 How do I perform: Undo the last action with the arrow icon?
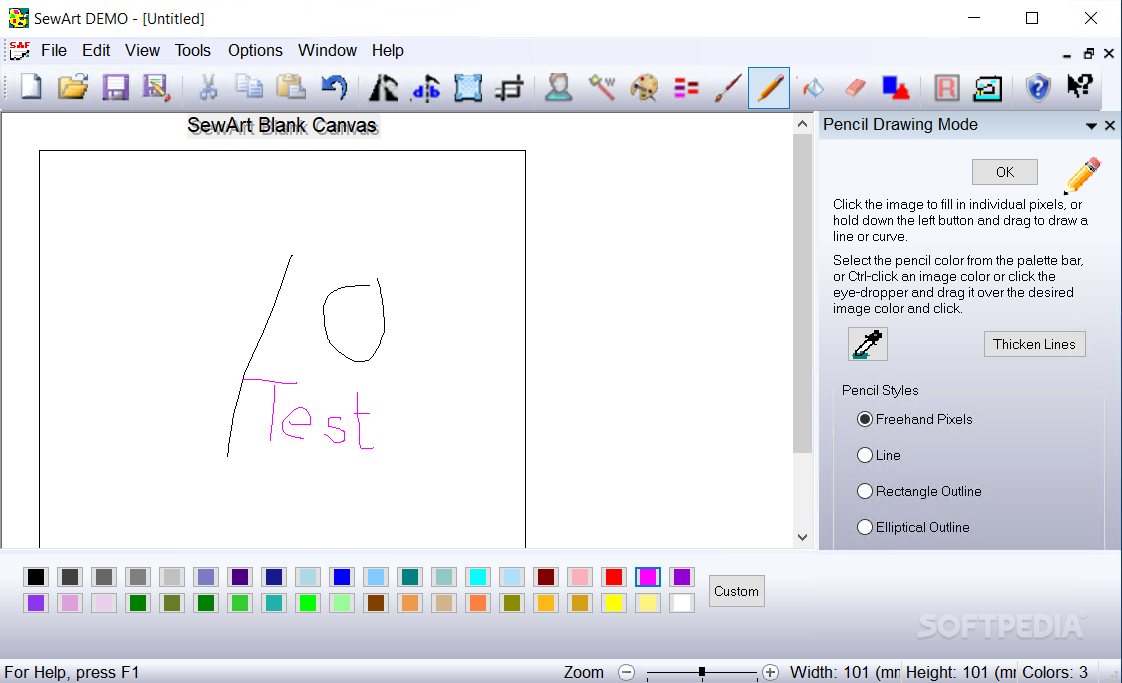(x=333, y=87)
